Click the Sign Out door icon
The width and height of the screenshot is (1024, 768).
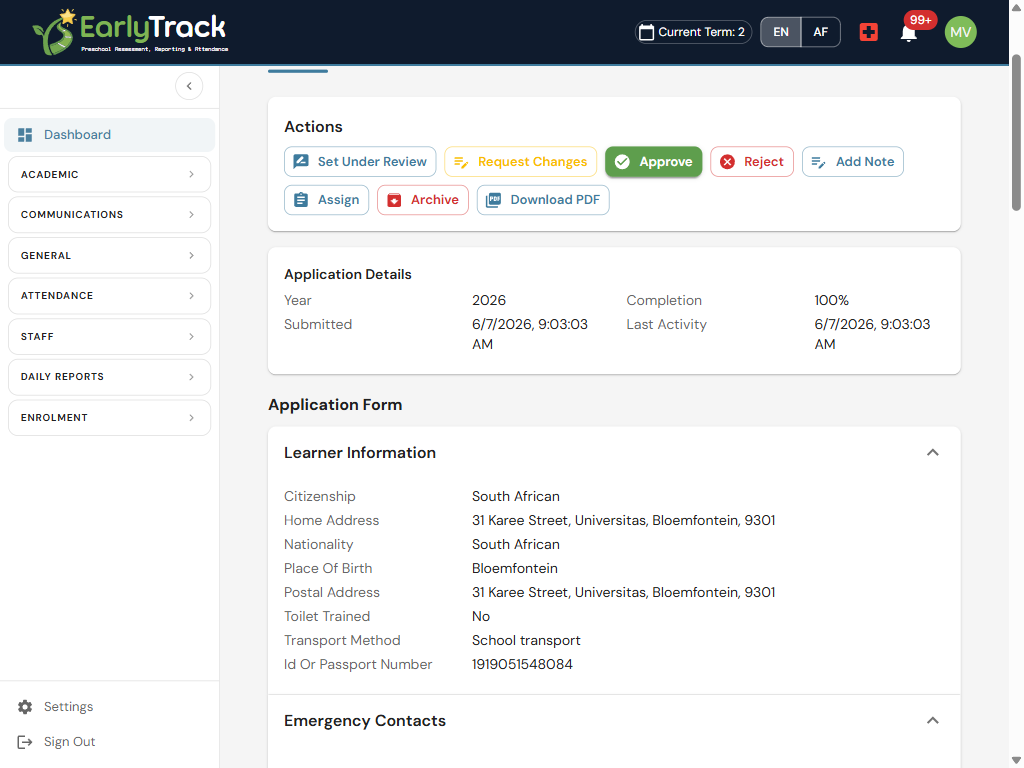tap(25, 742)
